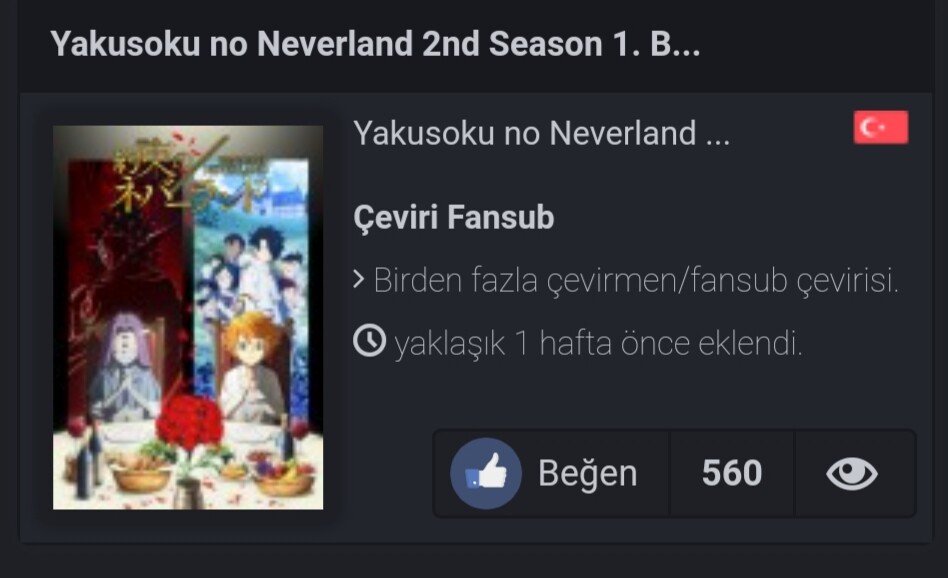
Task: Toggle the eye watched icon
Action: [x=852, y=473]
